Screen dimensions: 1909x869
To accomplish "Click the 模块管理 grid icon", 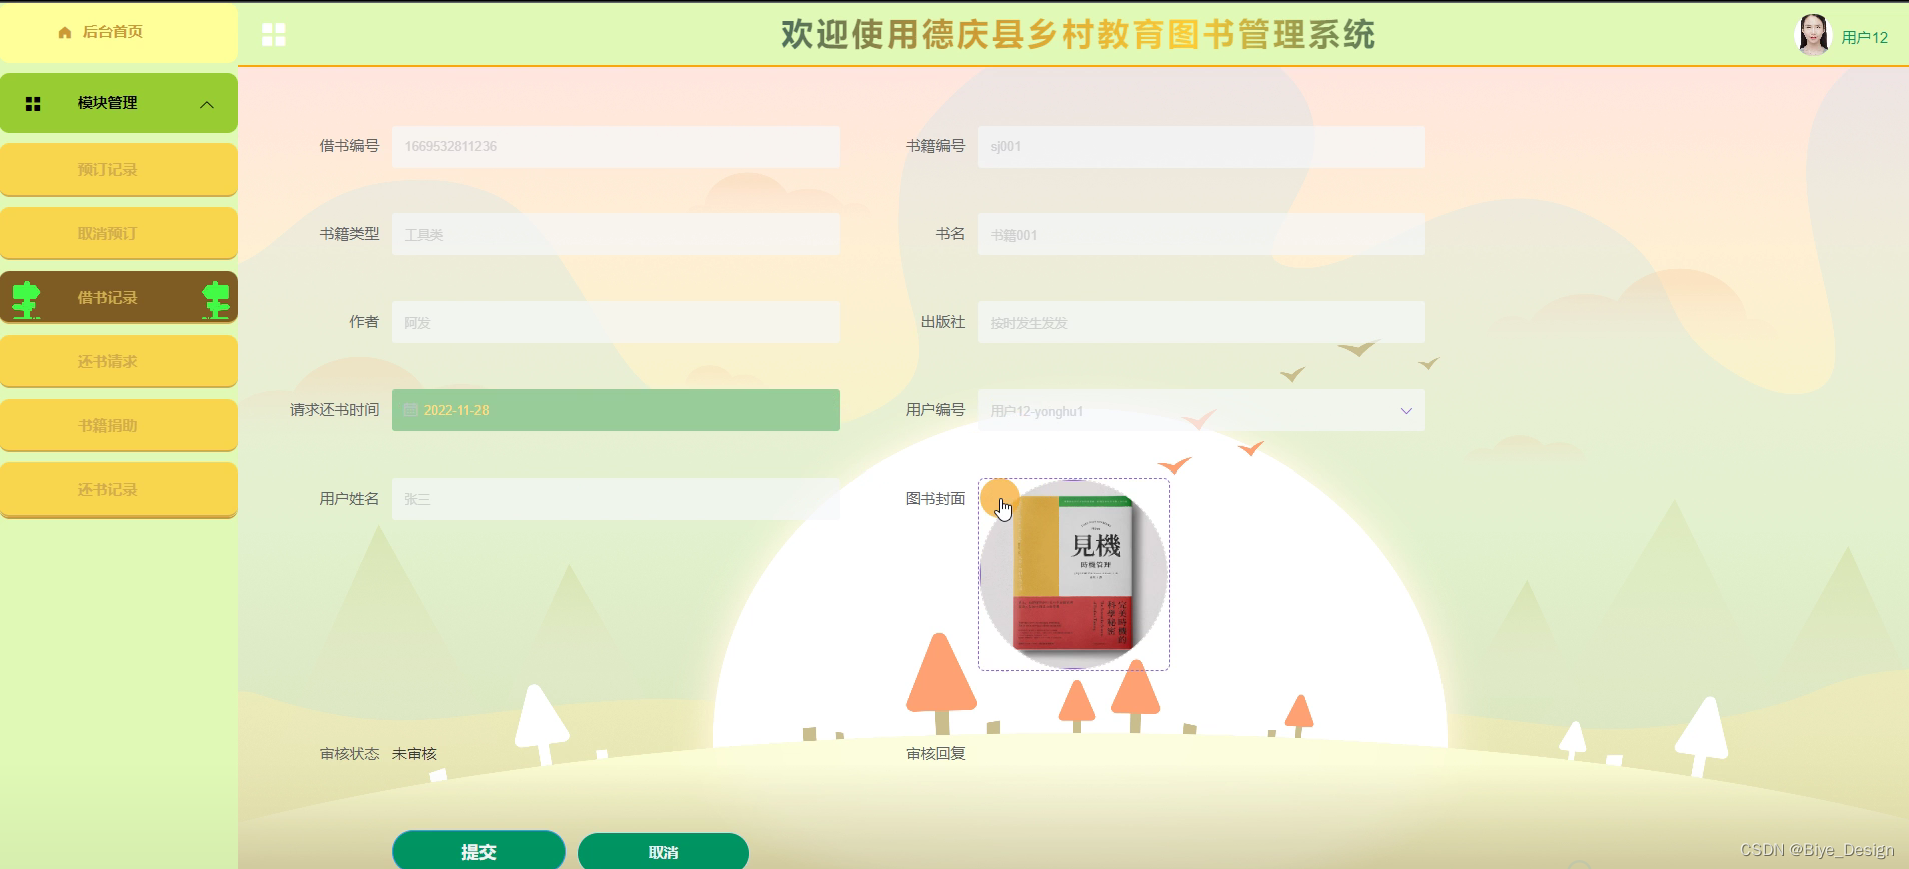I will coord(33,104).
